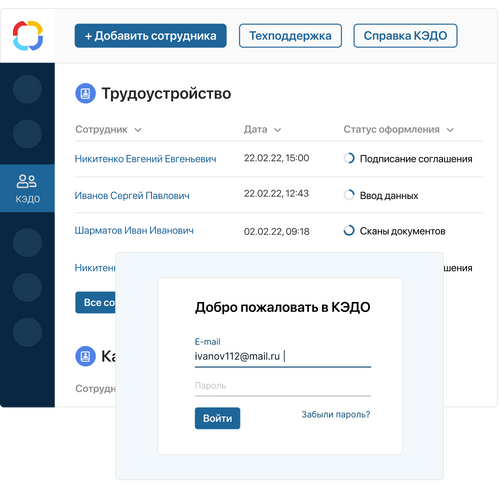Follow the Забыли пароль? link
This screenshot has width=500, height=488.
pyautogui.click(x=336, y=414)
